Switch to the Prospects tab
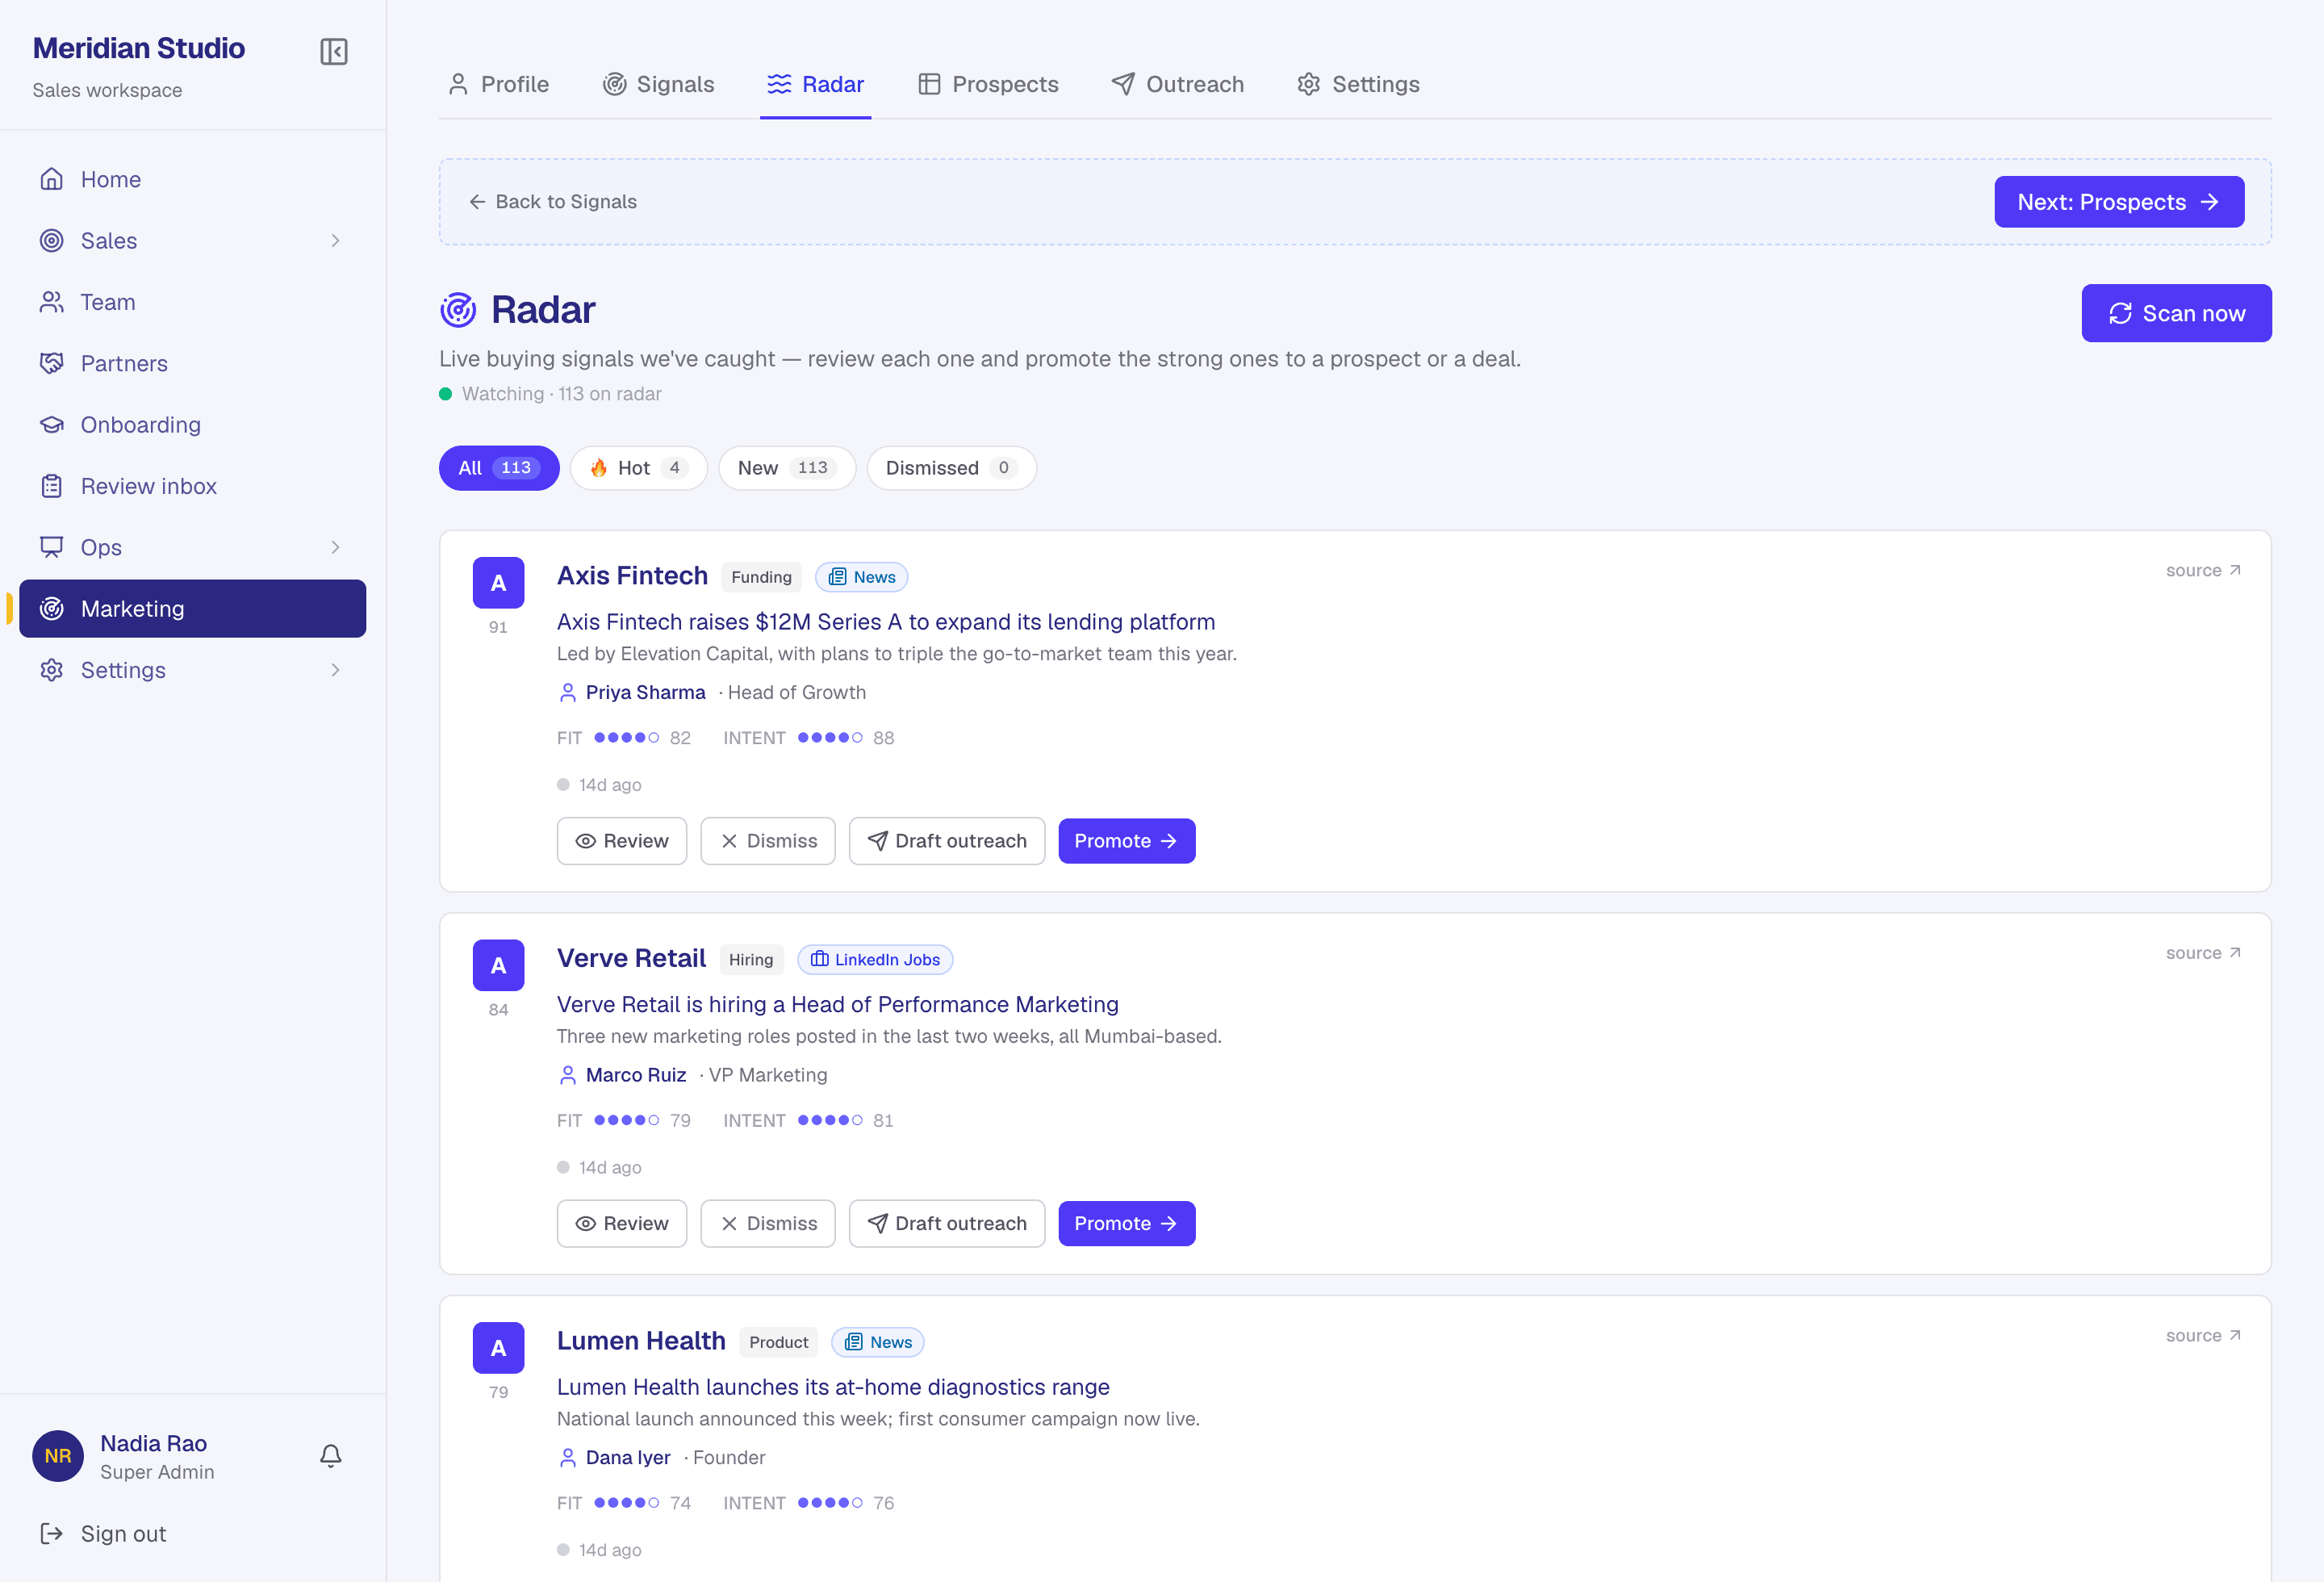 tap(988, 84)
